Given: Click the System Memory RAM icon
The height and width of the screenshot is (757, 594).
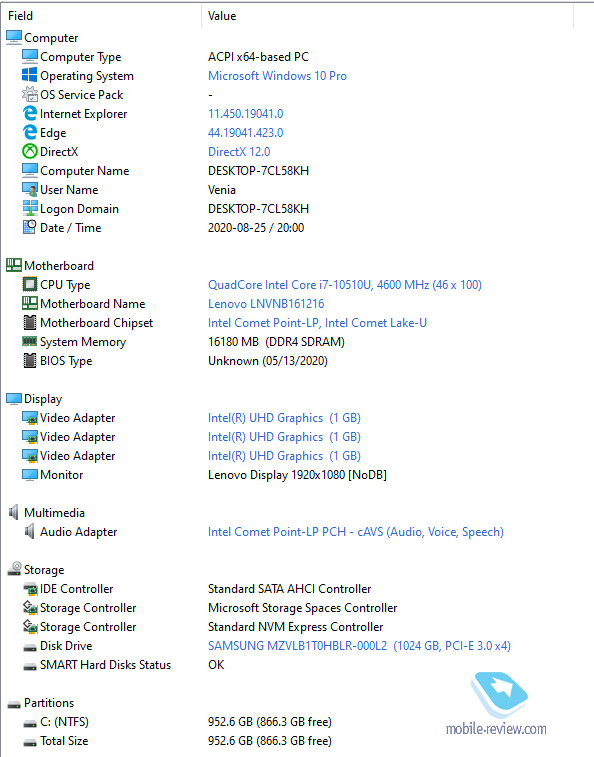Looking at the screenshot, I should (29, 341).
